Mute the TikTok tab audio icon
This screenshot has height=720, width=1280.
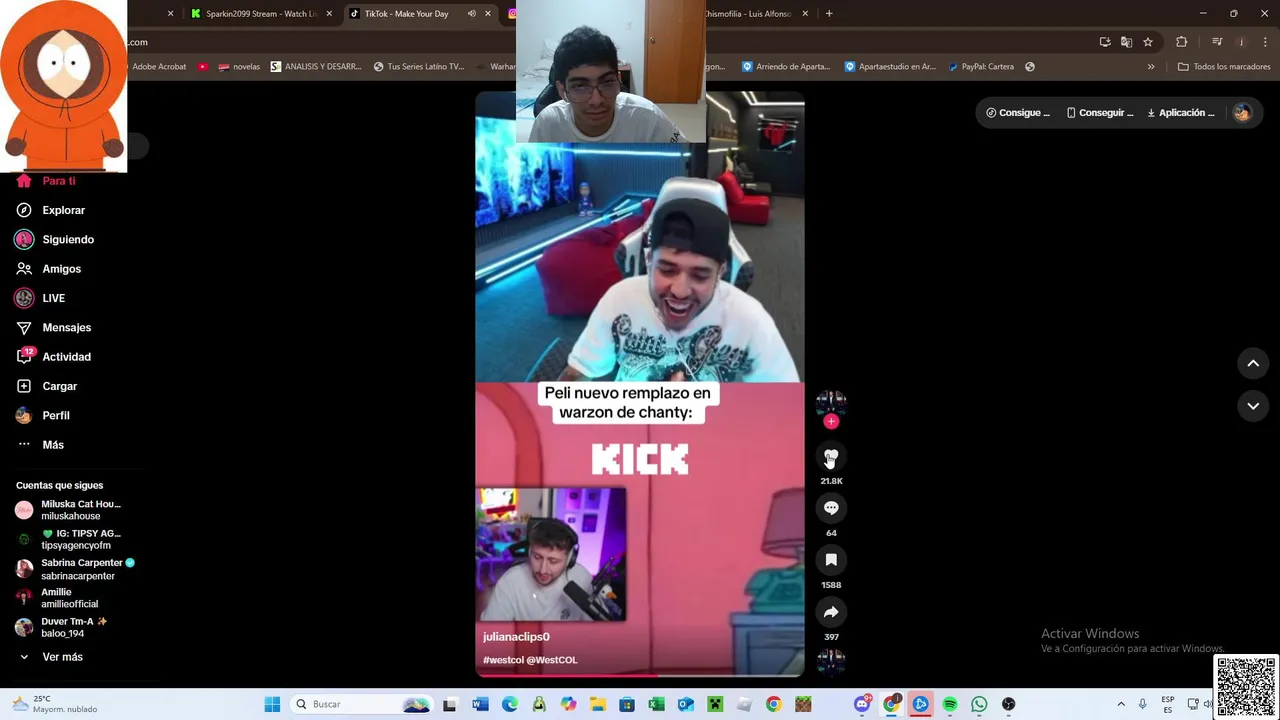[x=471, y=14]
